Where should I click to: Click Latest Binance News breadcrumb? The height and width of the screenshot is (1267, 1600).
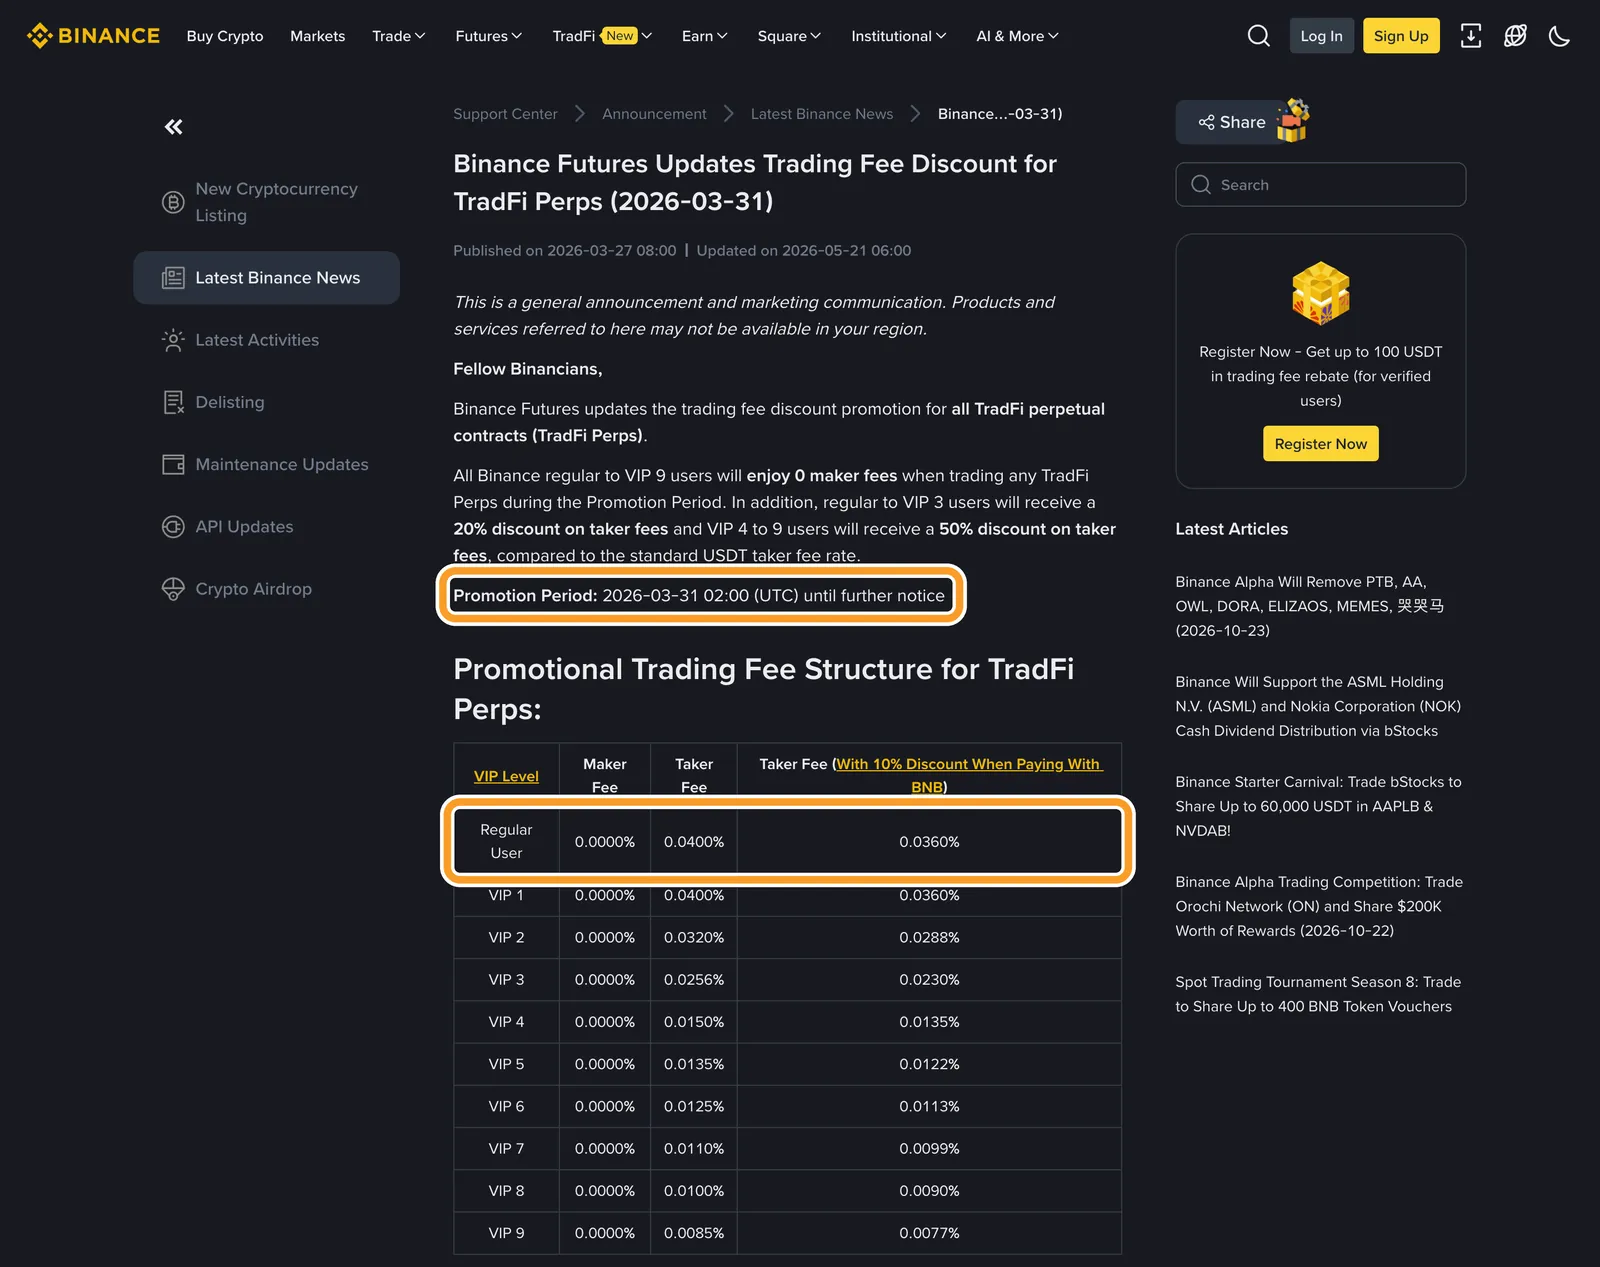822,114
